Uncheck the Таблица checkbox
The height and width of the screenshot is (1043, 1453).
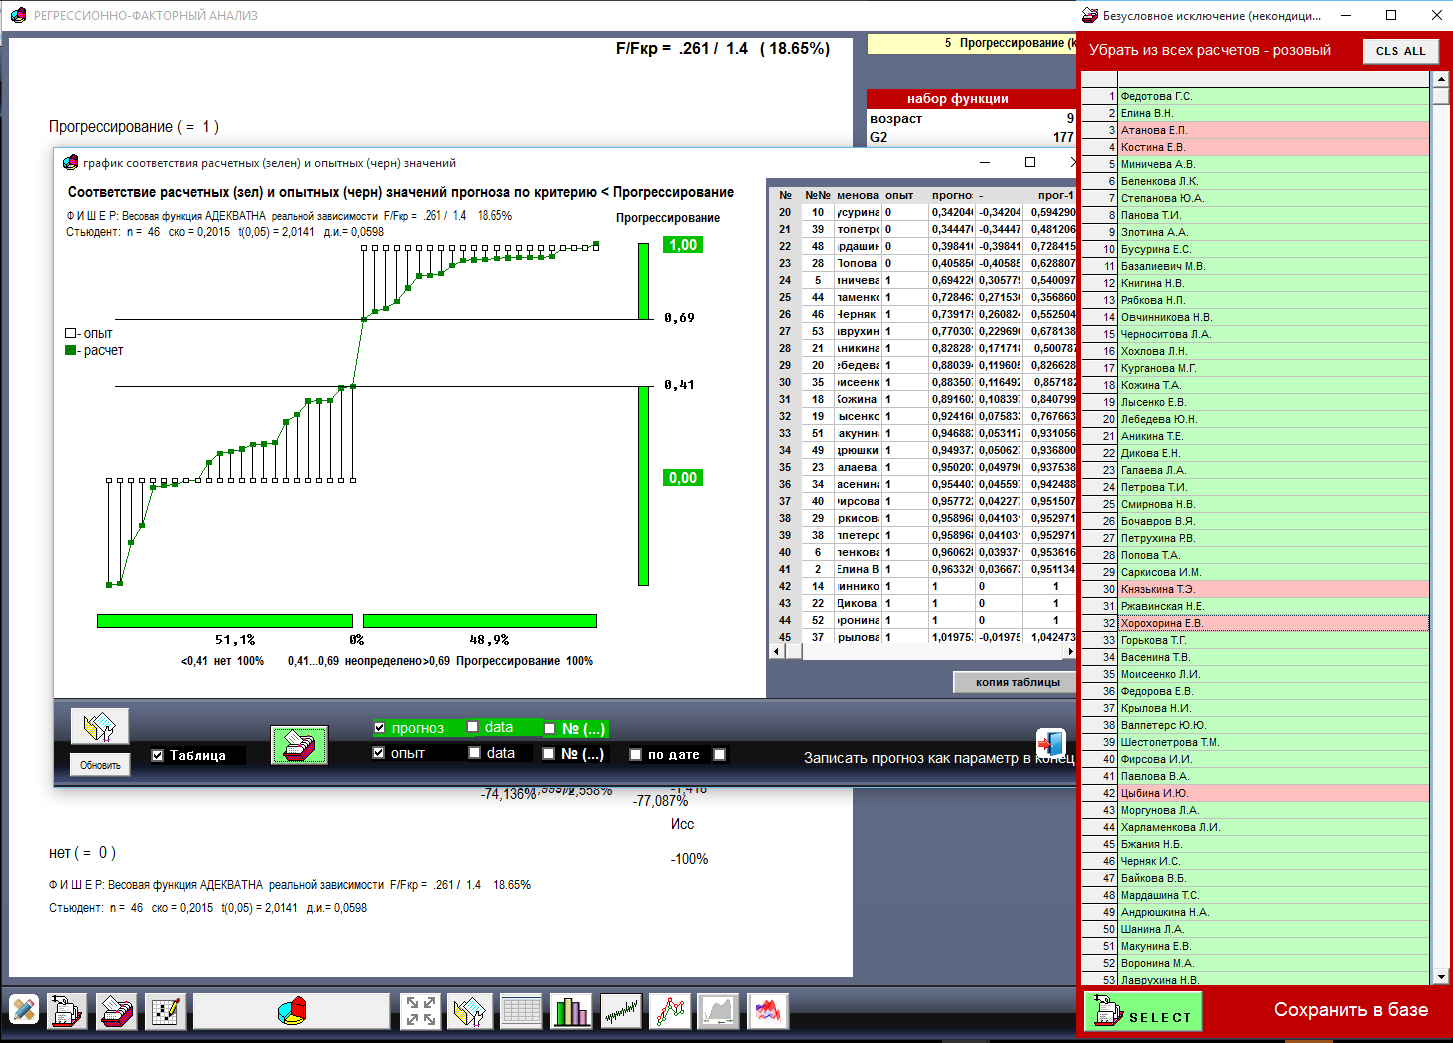[x=157, y=755]
